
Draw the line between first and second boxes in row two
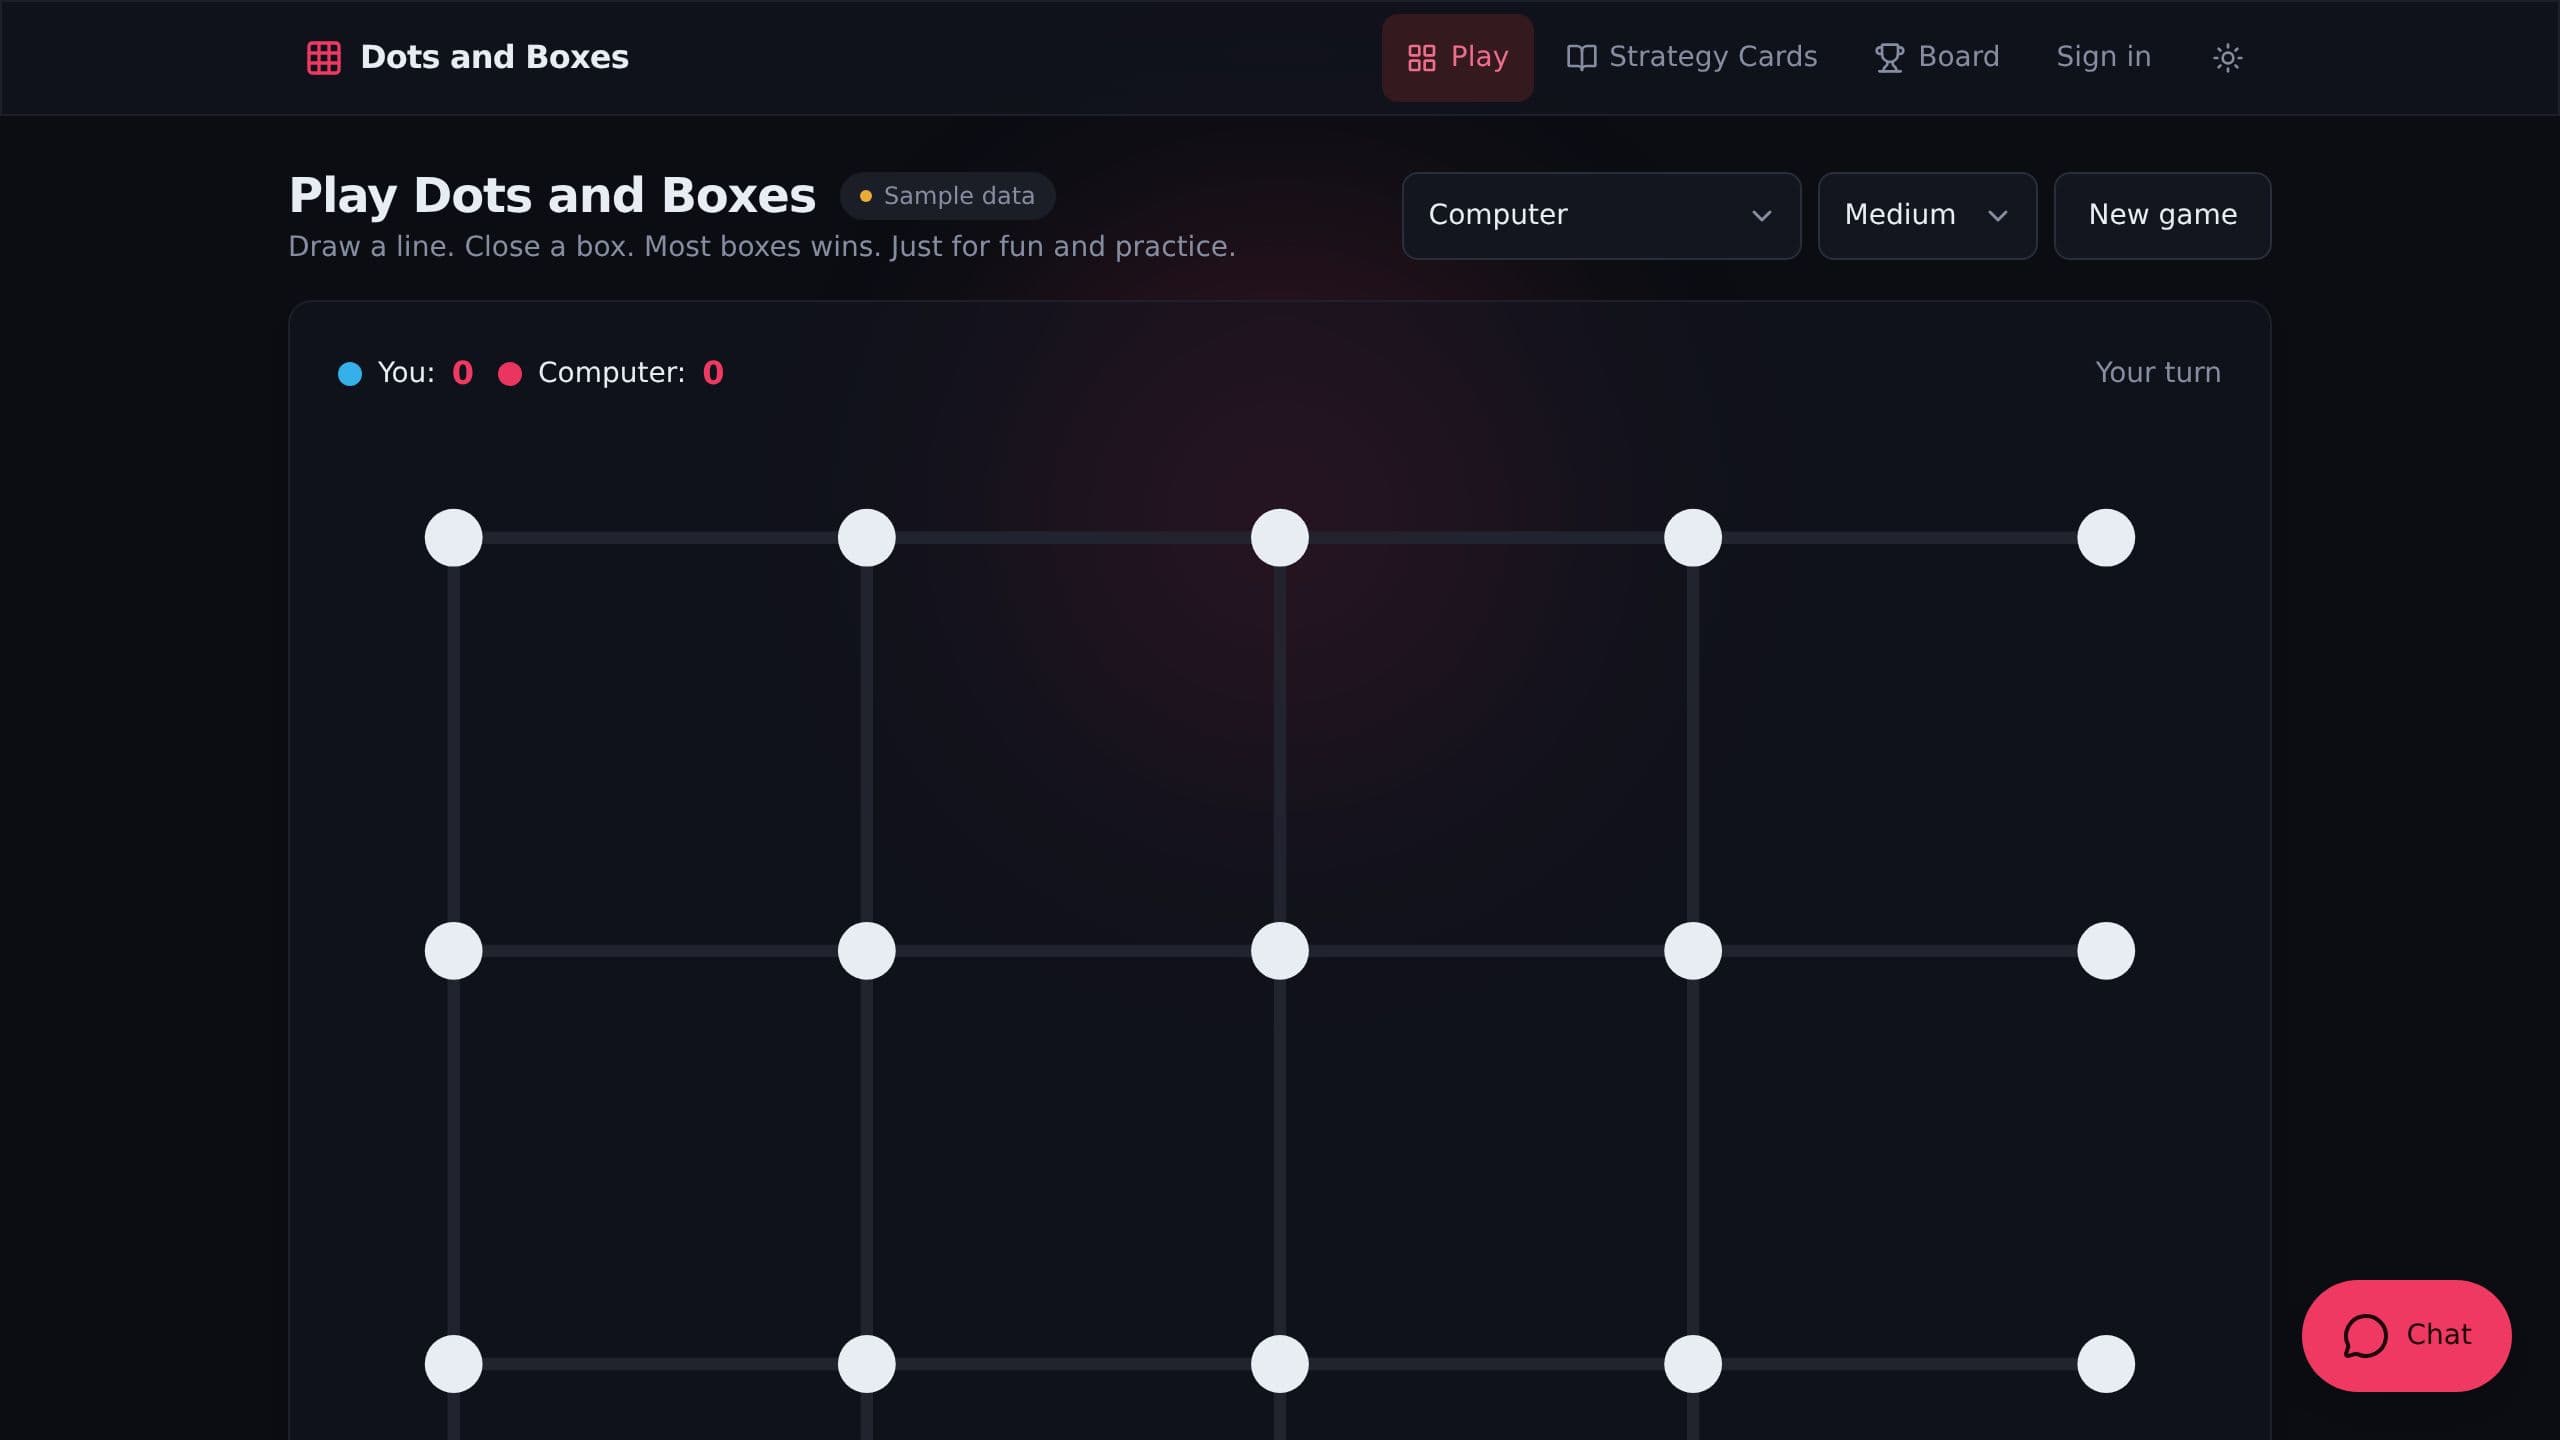(x=867, y=1157)
